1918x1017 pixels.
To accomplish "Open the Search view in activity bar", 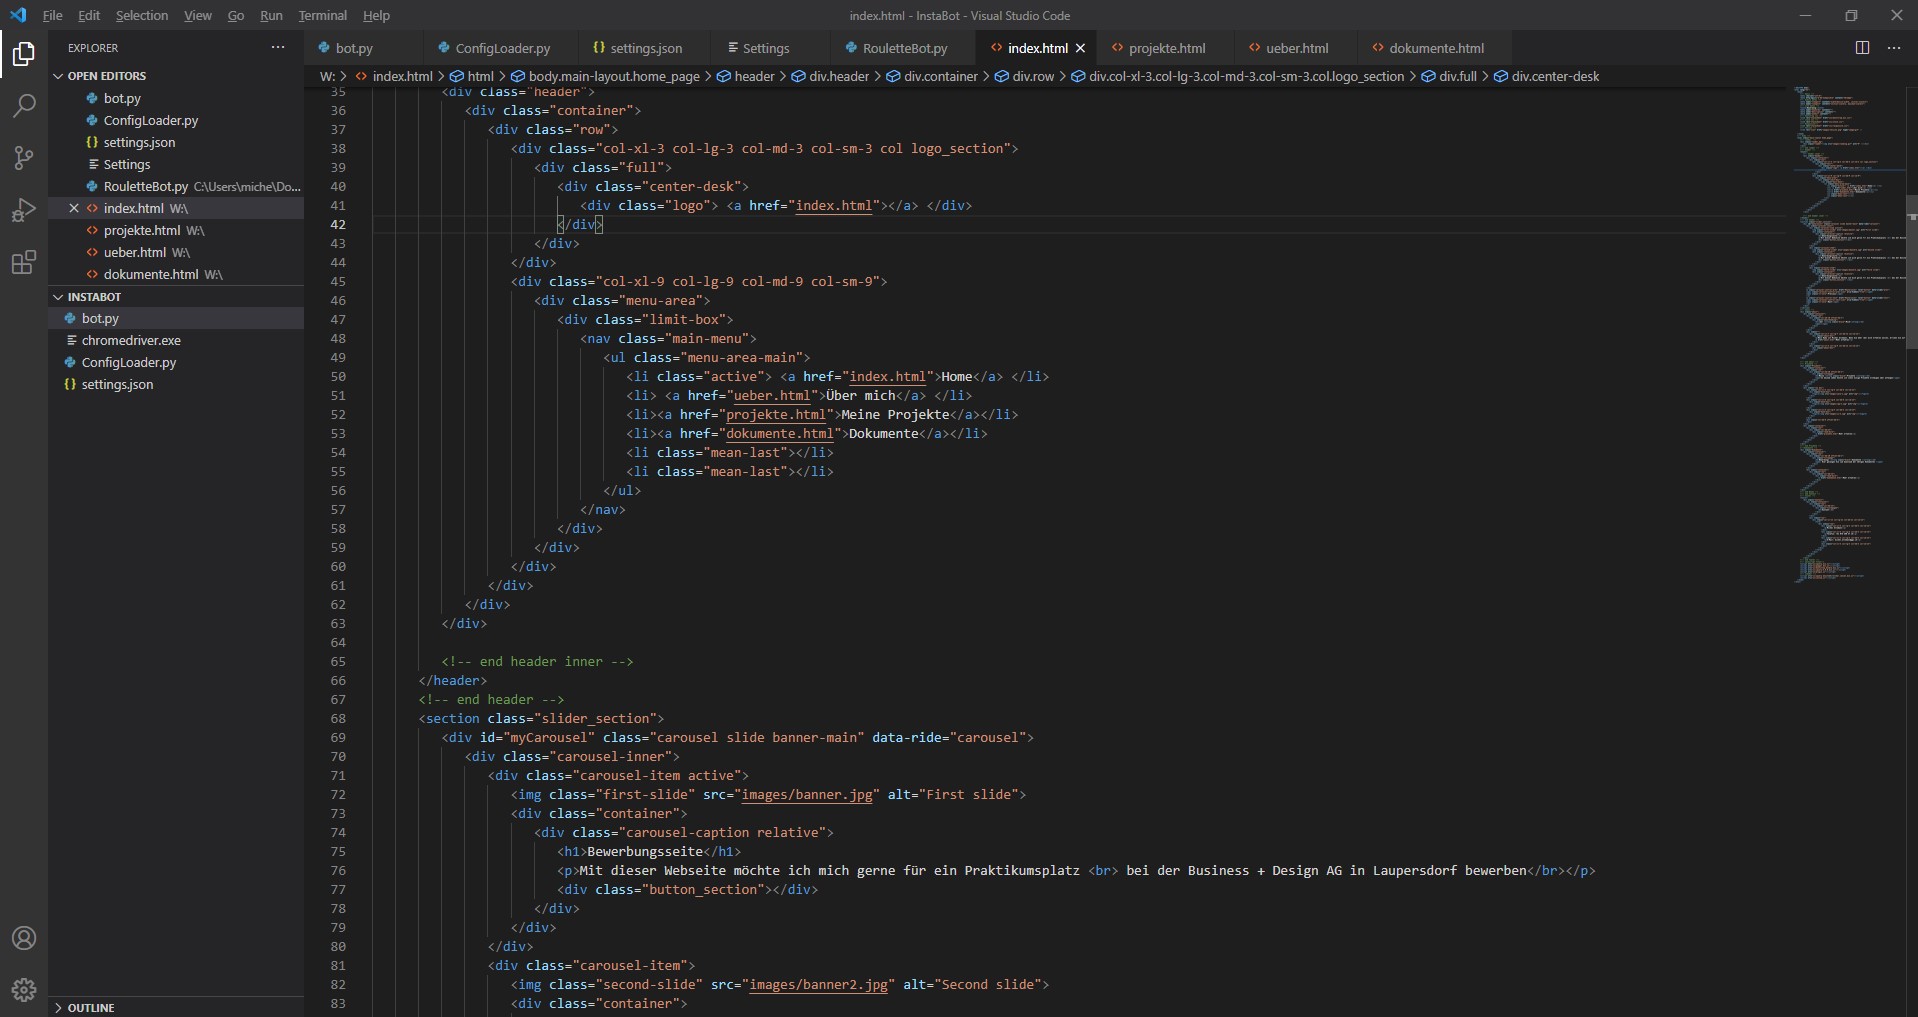I will click(24, 106).
